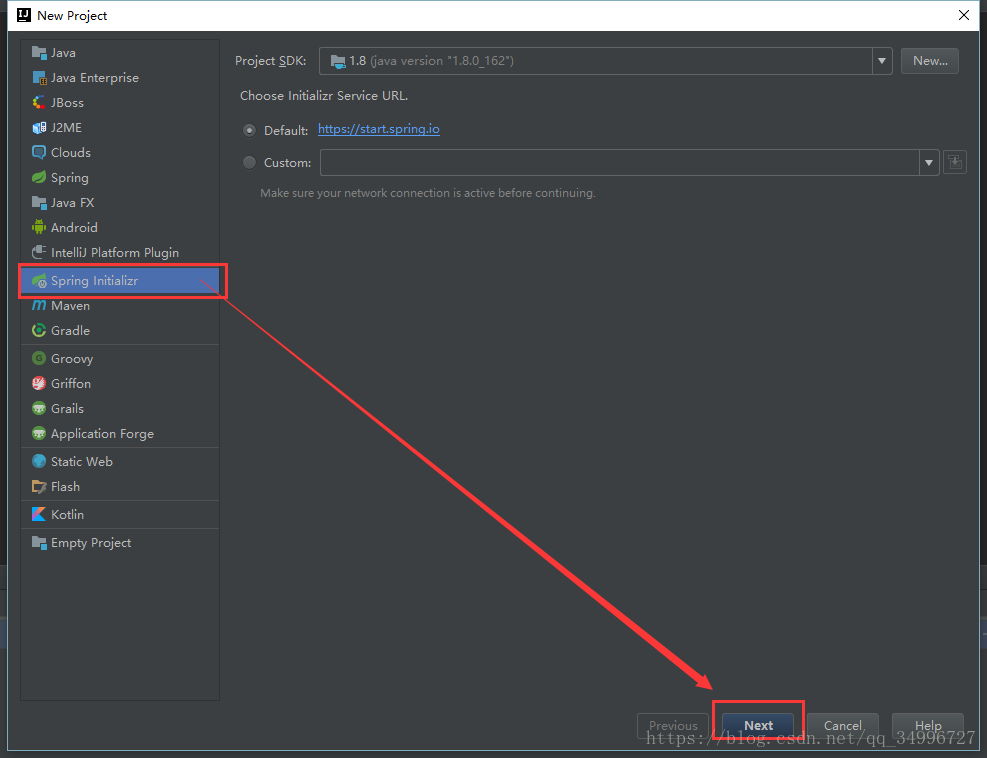The height and width of the screenshot is (758, 987).
Task: Select Spring label in list
Action: tap(70, 178)
